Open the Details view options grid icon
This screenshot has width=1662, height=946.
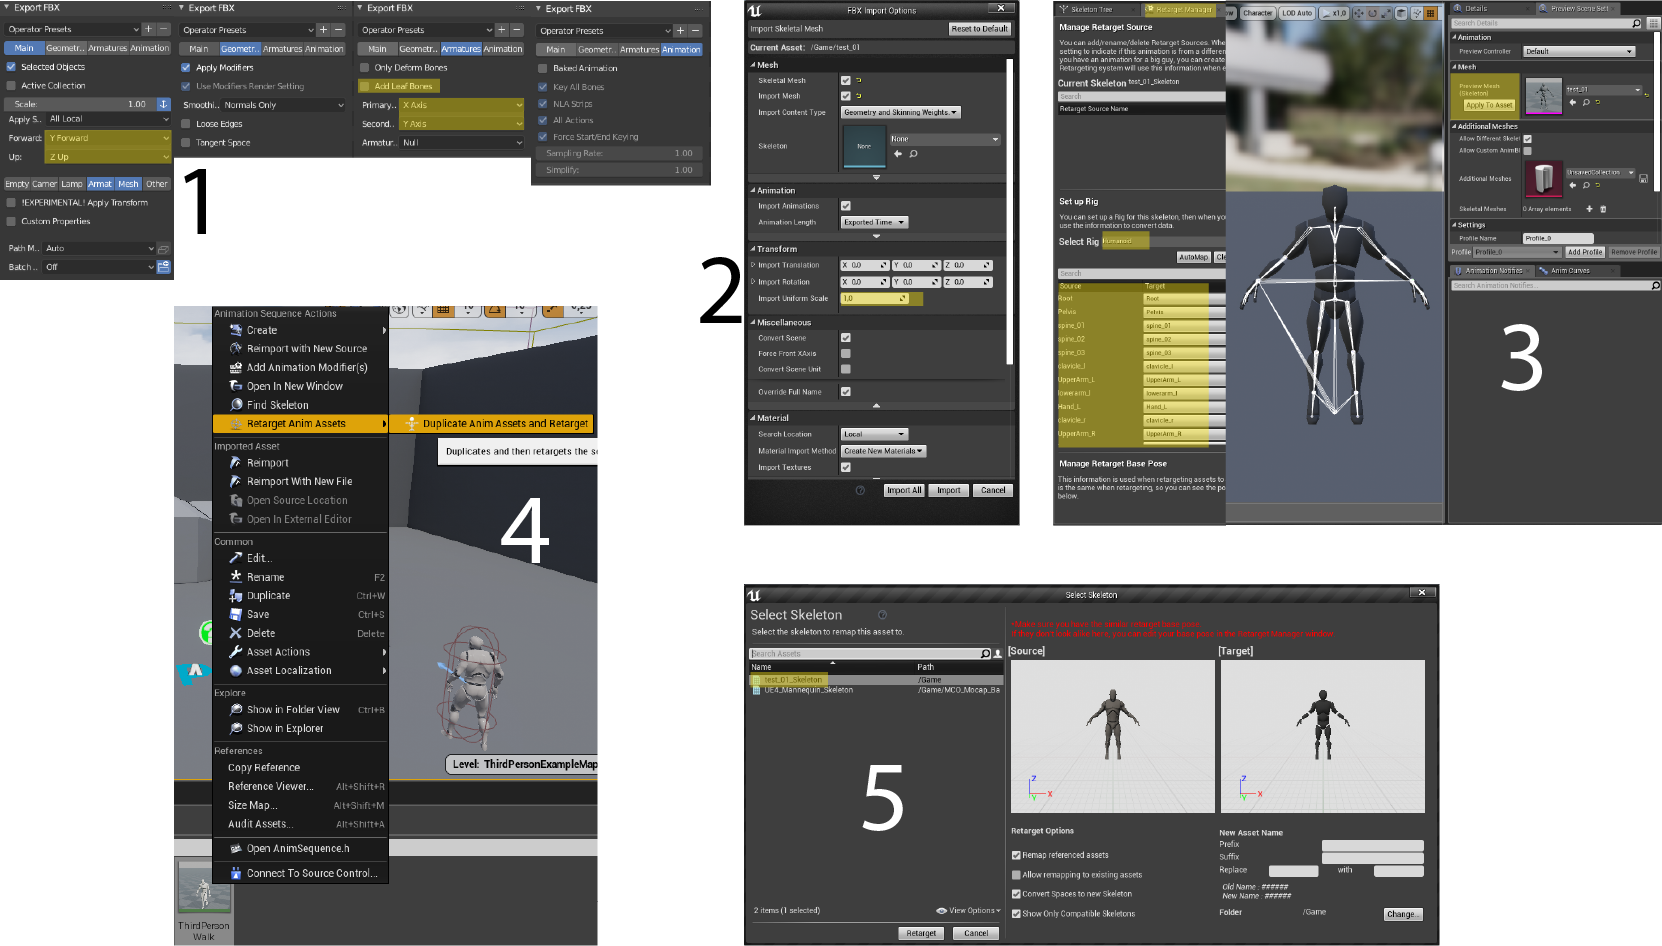(1652, 23)
